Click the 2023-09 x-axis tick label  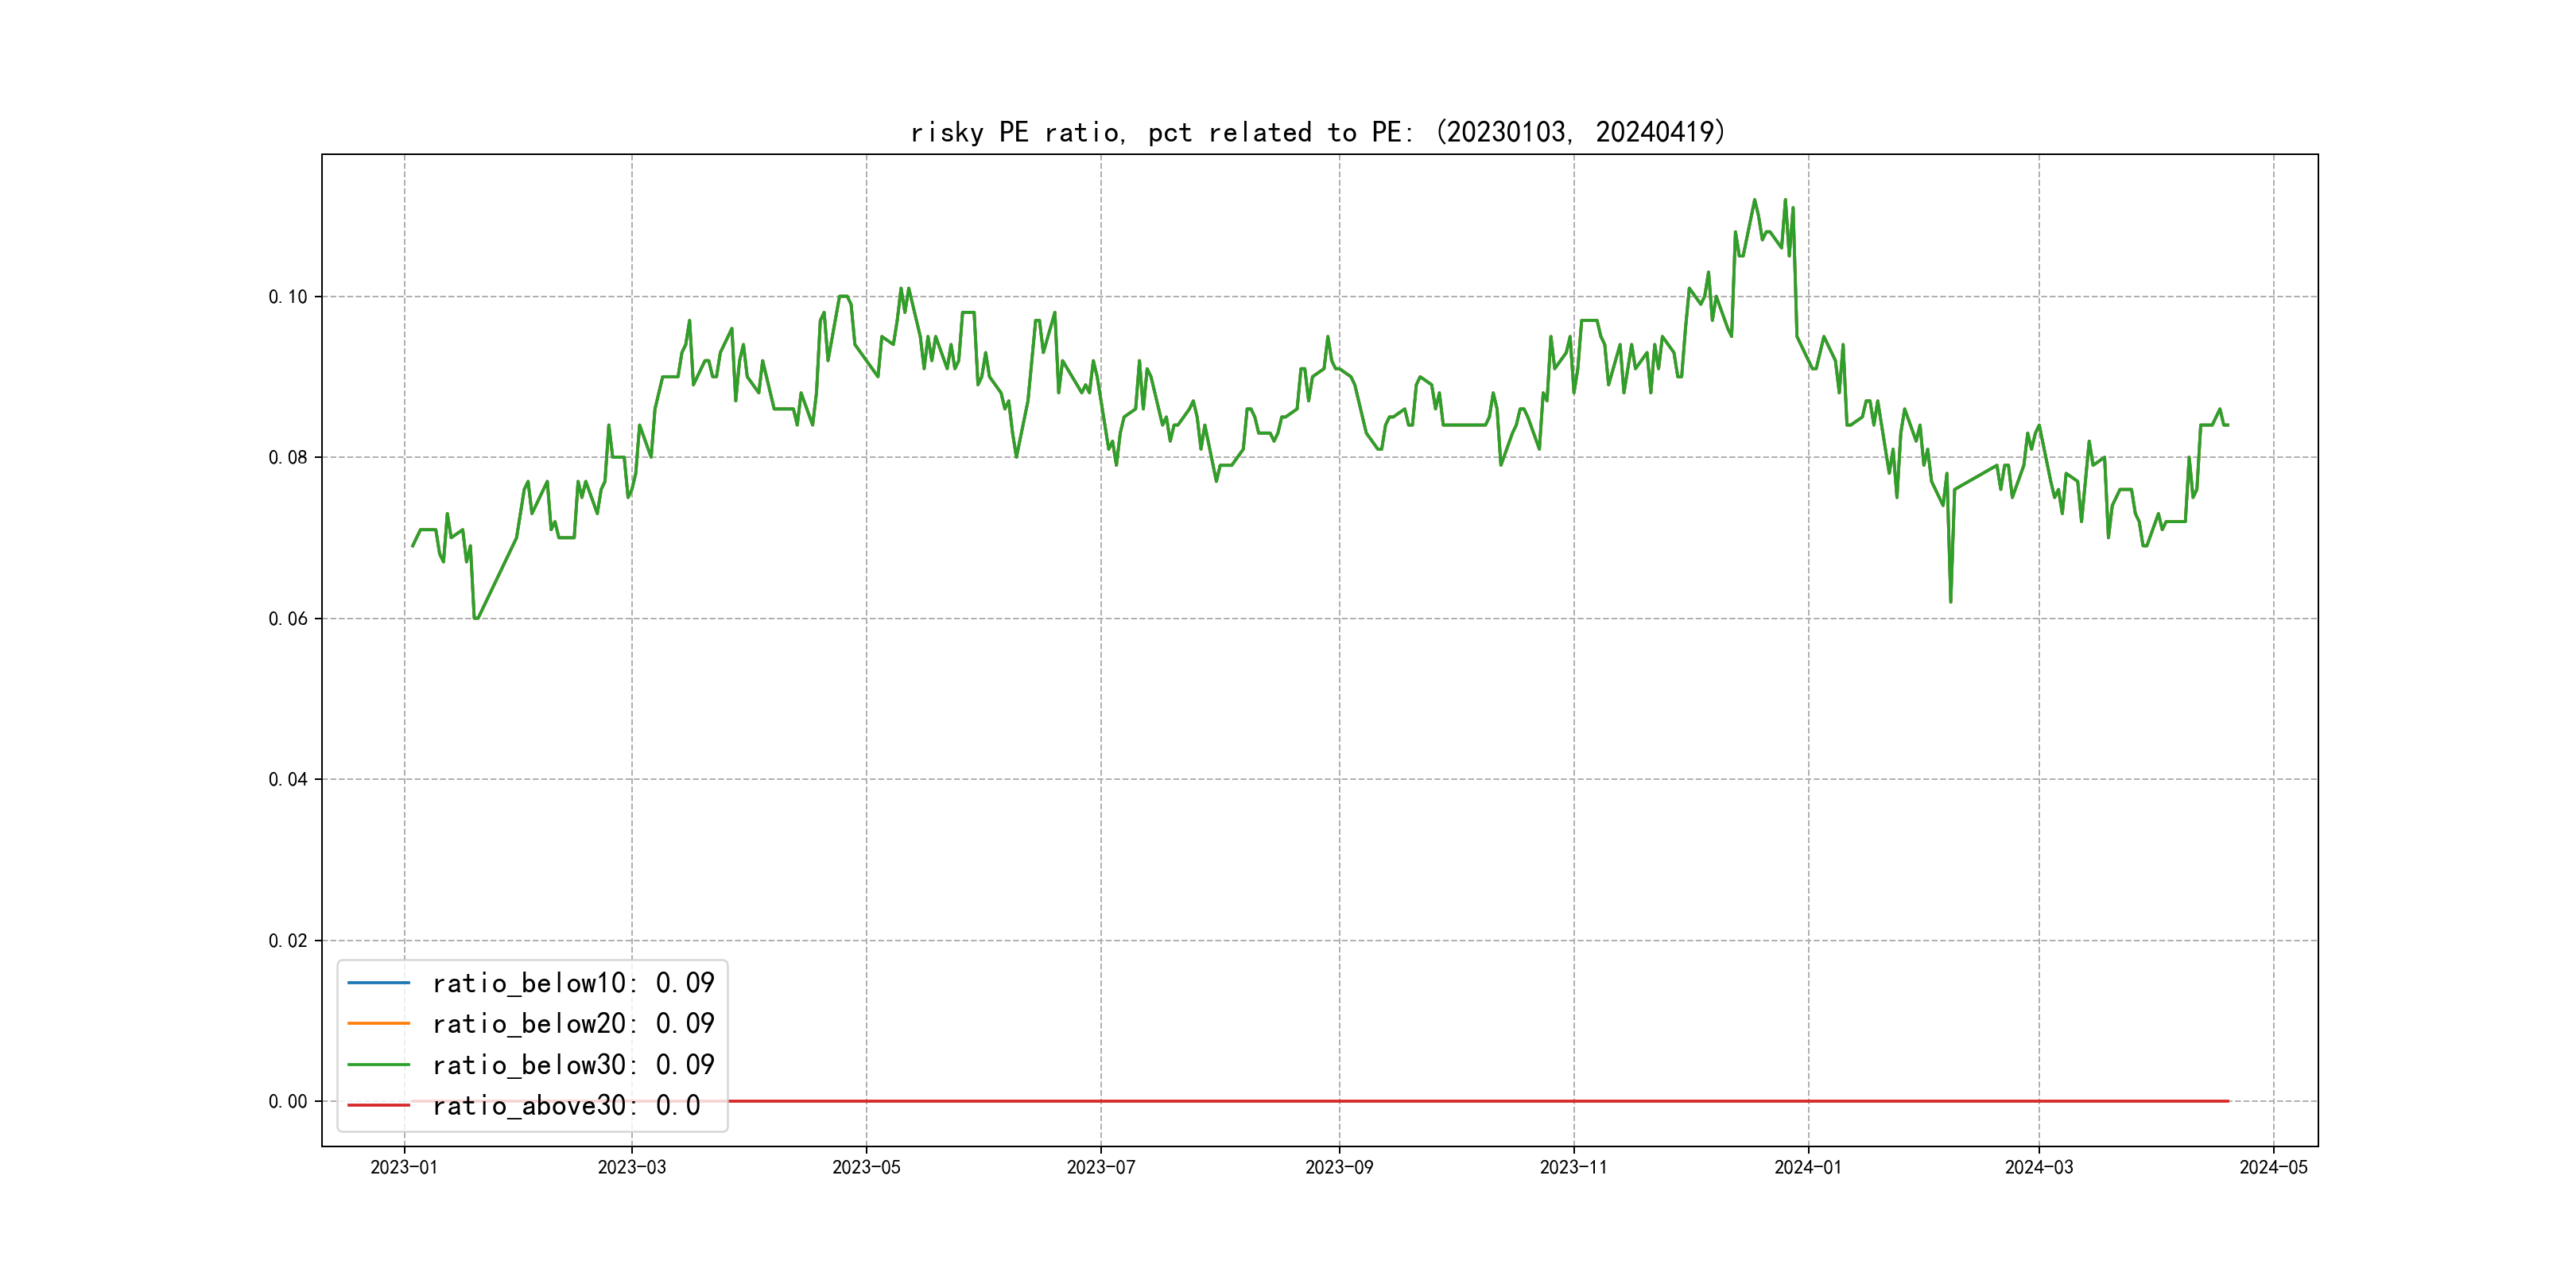pyautogui.click(x=1339, y=1167)
